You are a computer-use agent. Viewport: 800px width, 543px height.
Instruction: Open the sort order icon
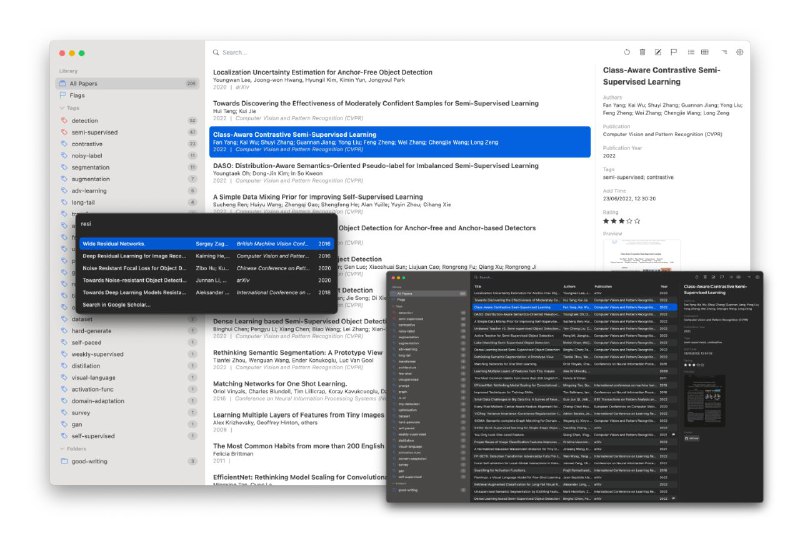(722, 52)
